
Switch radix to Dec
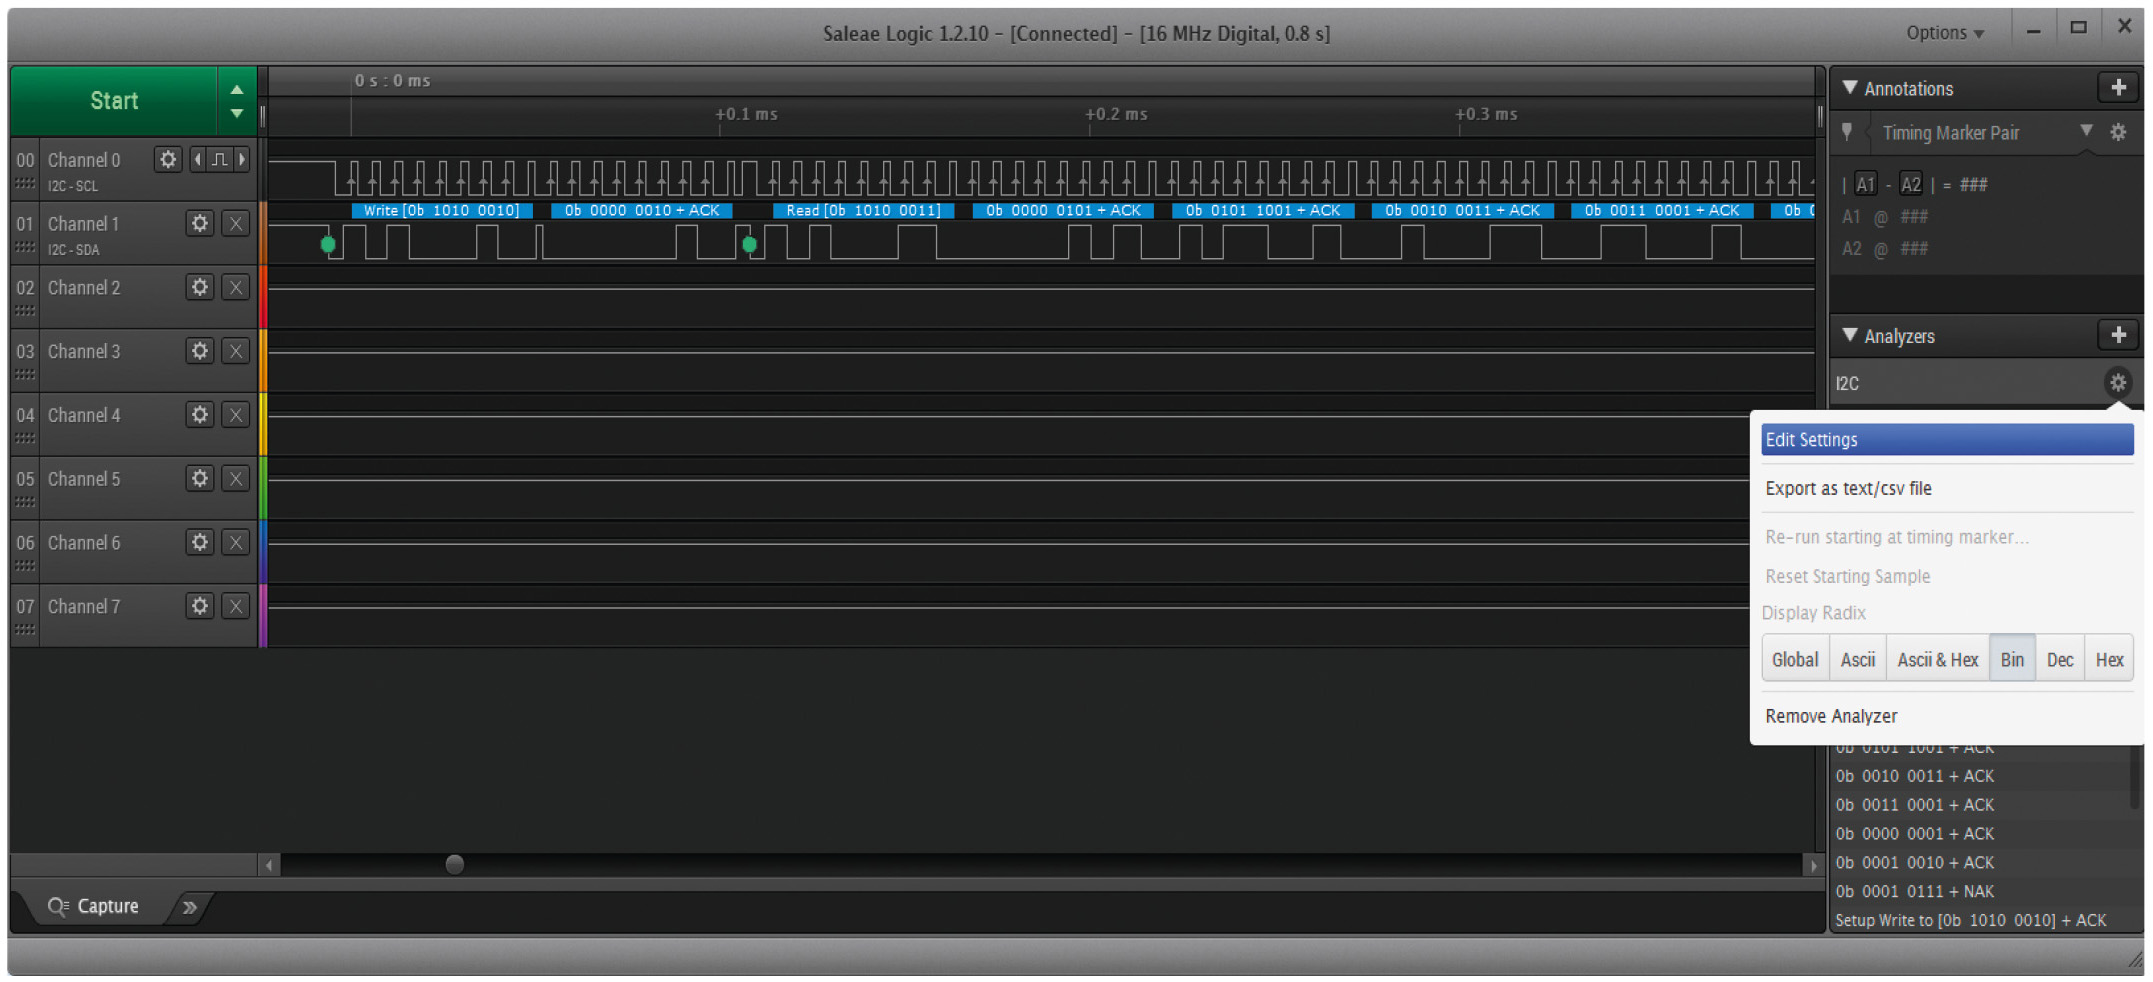2059,660
